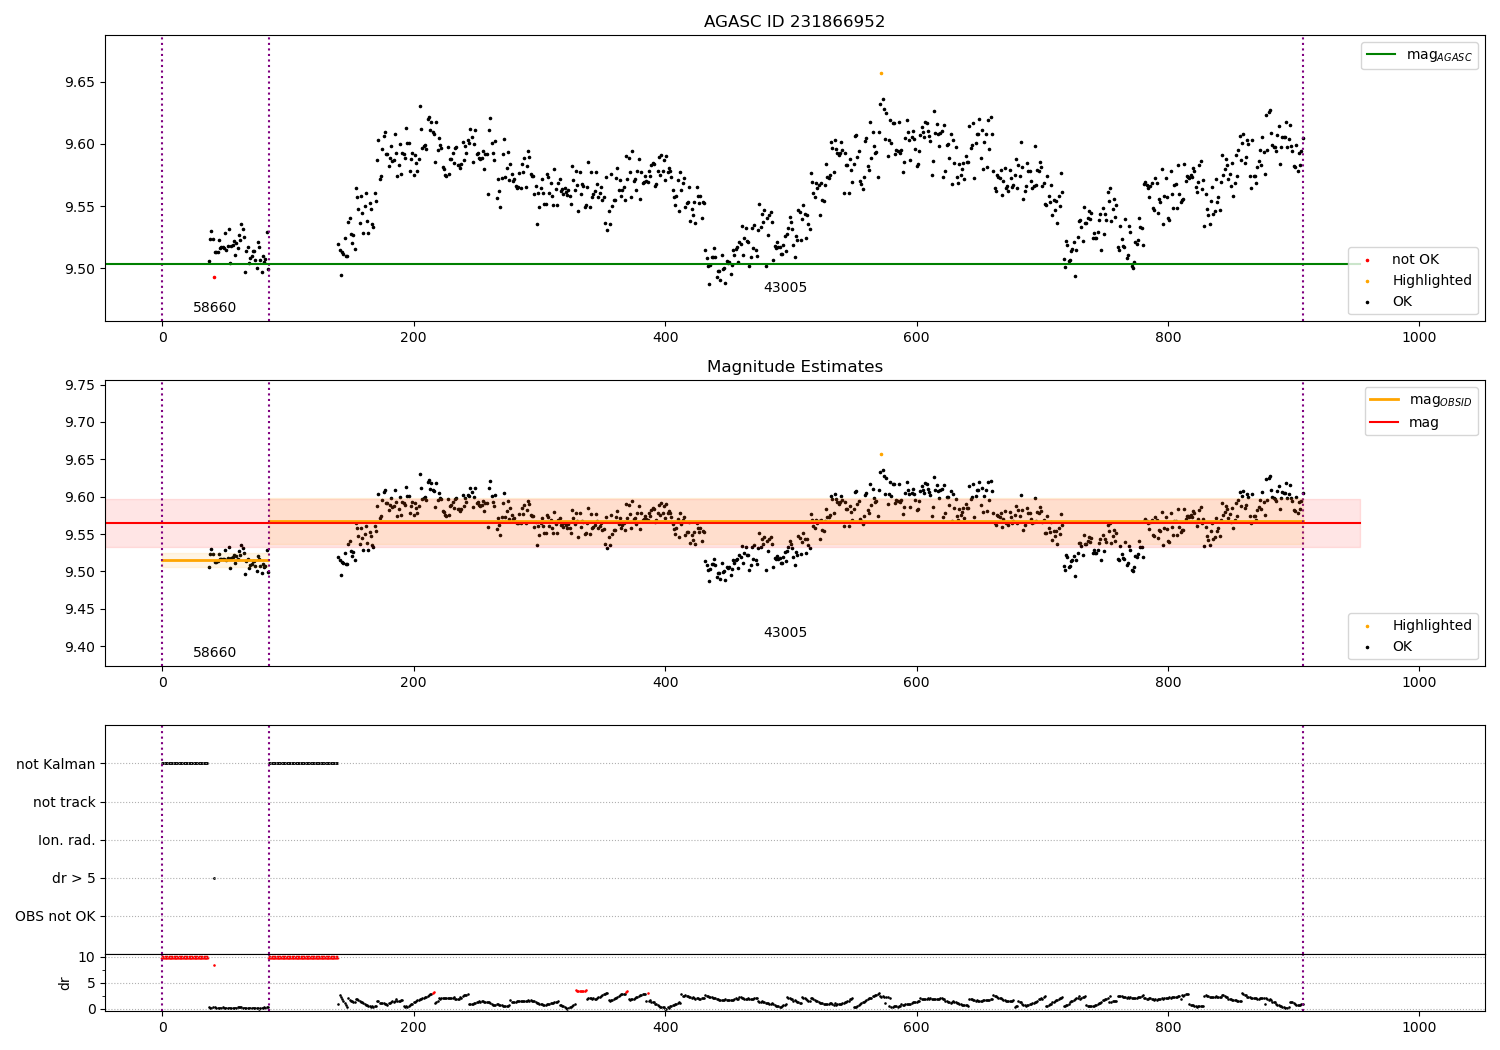This screenshot has height=1050, width=1500.
Task: Click the orange highlighted point in the middle plot
Action: coord(881,454)
